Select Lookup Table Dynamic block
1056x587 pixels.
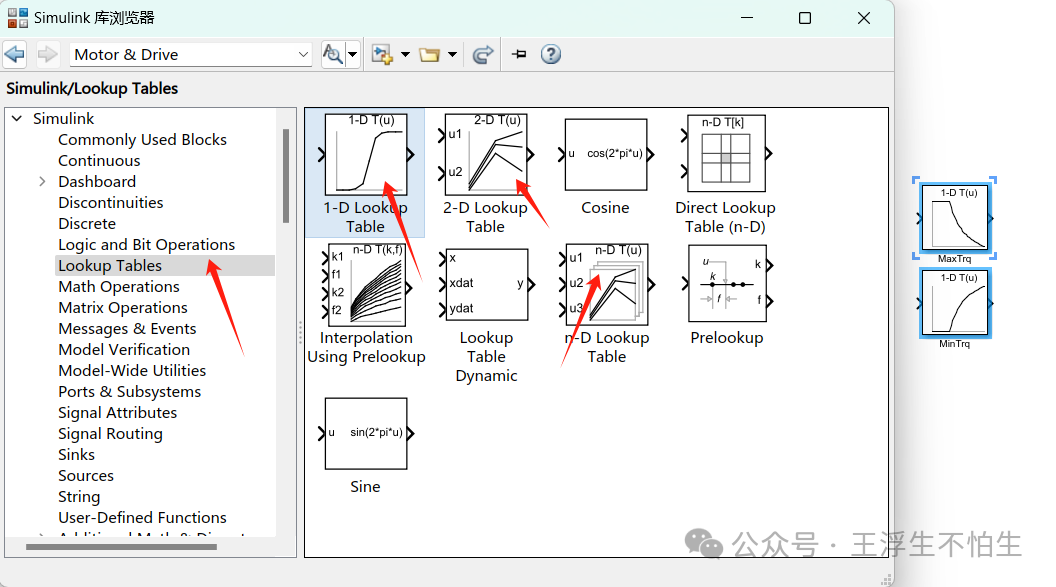pyautogui.click(x=486, y=285)
